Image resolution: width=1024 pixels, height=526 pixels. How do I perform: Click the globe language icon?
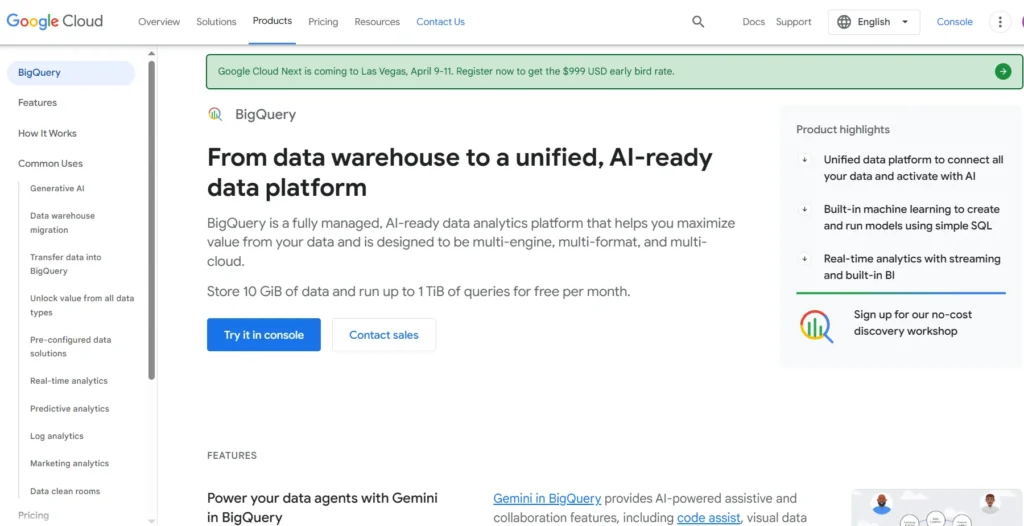pos(844,22)
